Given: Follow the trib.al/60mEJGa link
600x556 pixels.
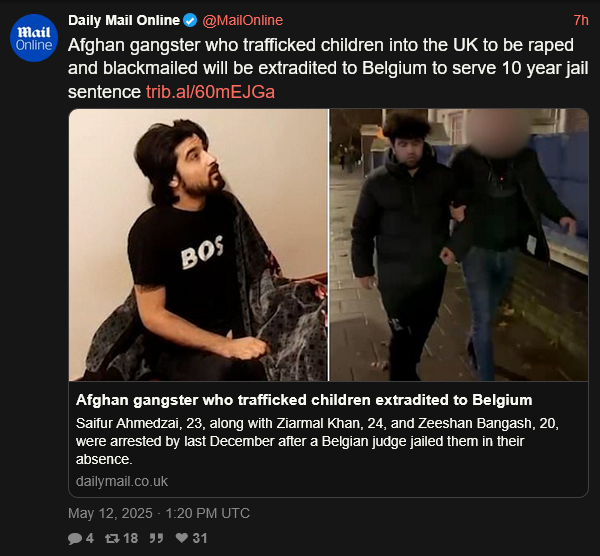Looking at the screenshot, I should point(210,92).
